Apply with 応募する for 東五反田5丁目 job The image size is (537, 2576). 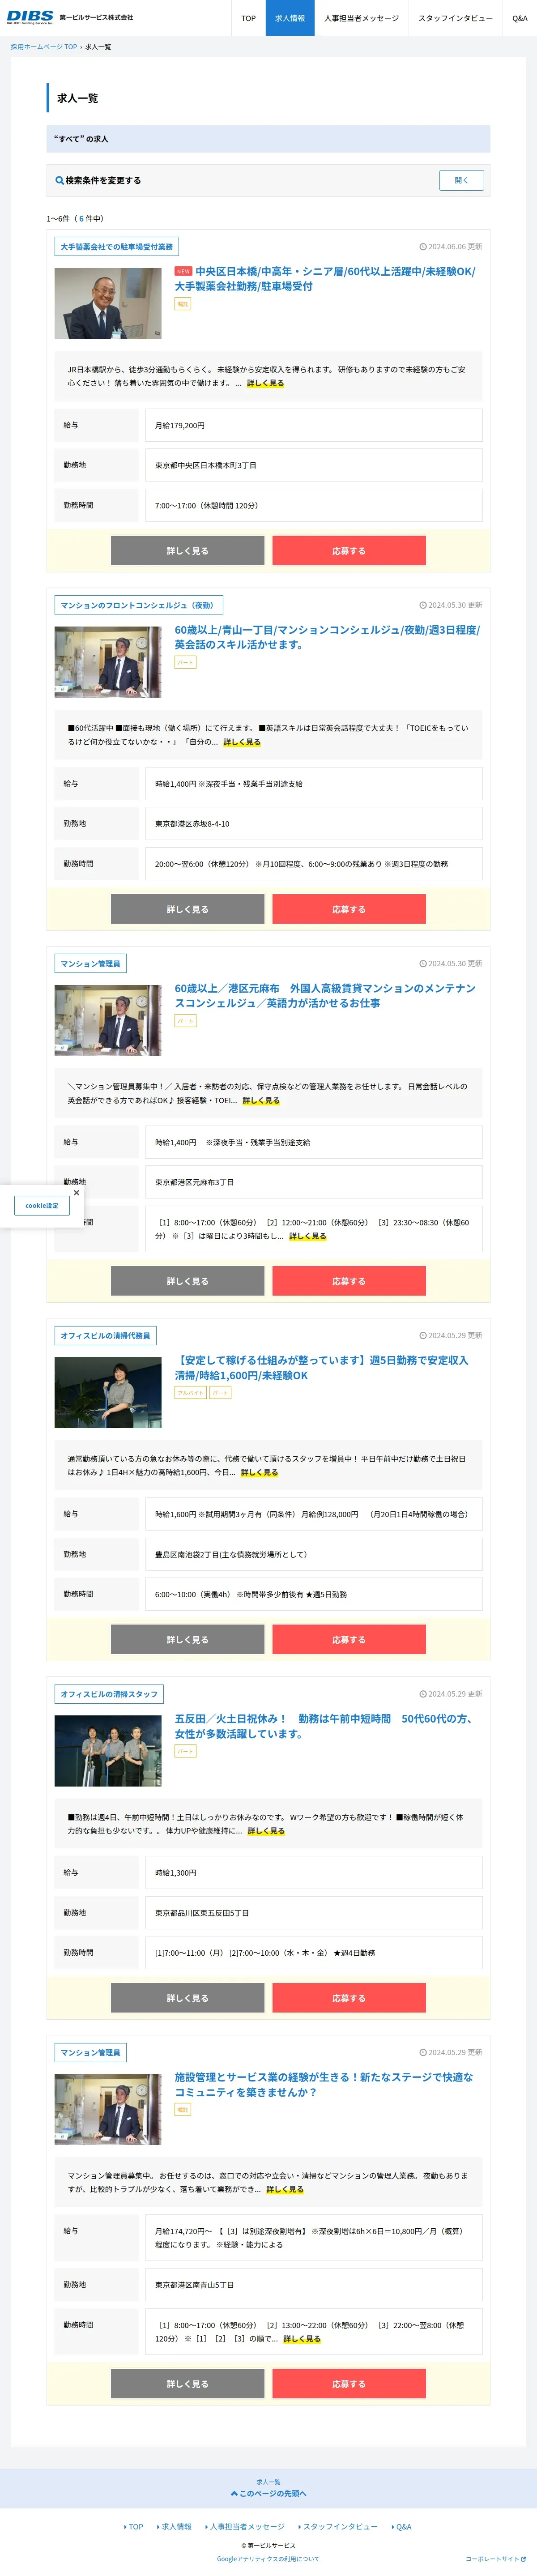(x=349, y=1998)
